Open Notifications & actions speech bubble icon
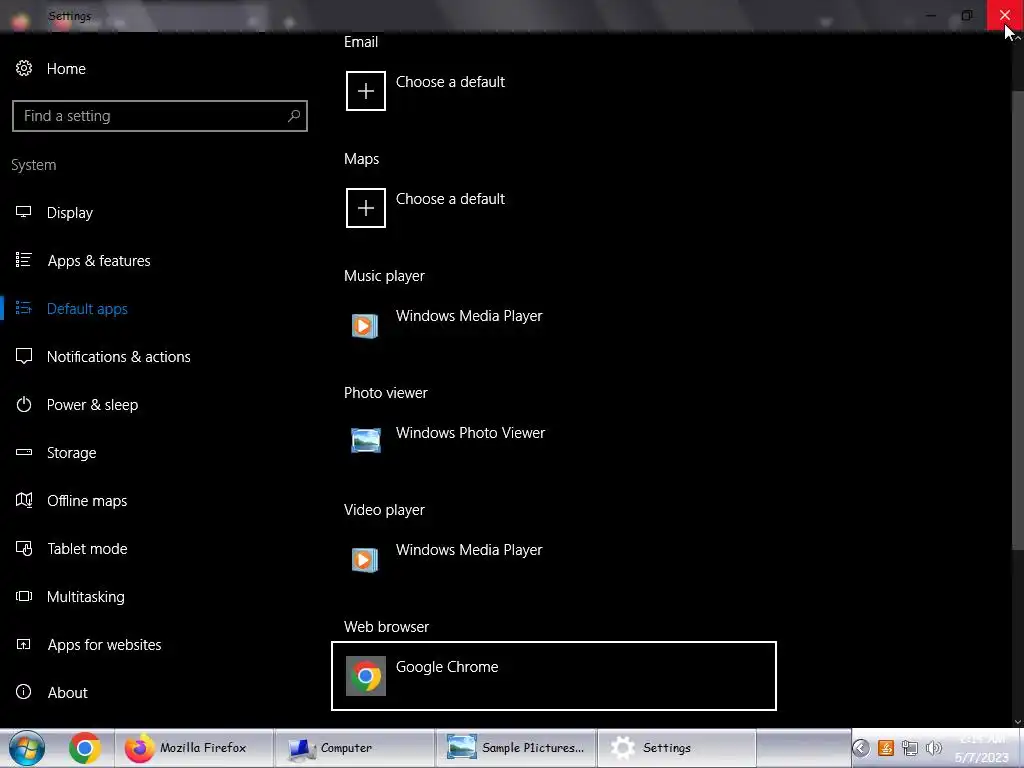Viewport: 1024px width, 768px height. [24, 356]
